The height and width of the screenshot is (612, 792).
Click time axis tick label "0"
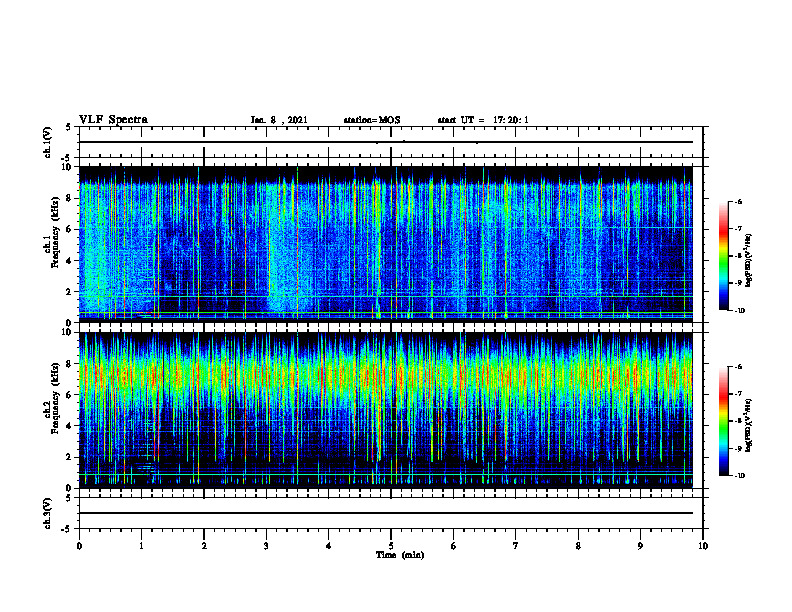point(79,546)
